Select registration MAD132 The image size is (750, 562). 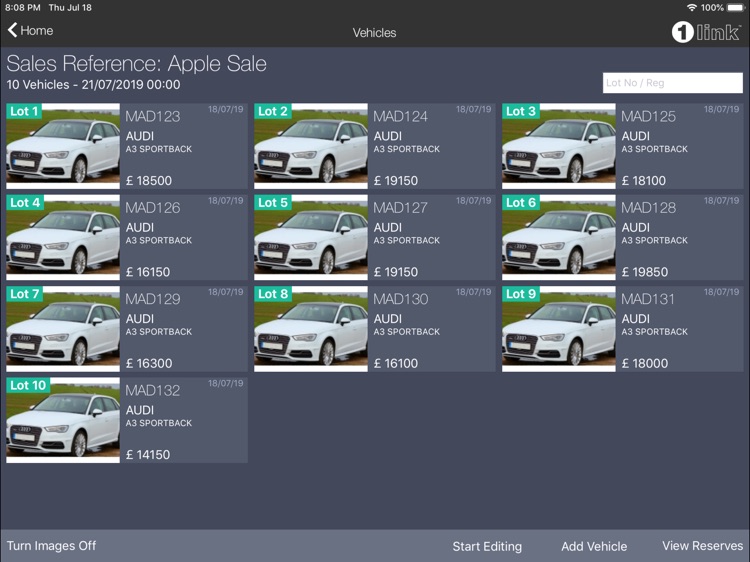(153, 390)
